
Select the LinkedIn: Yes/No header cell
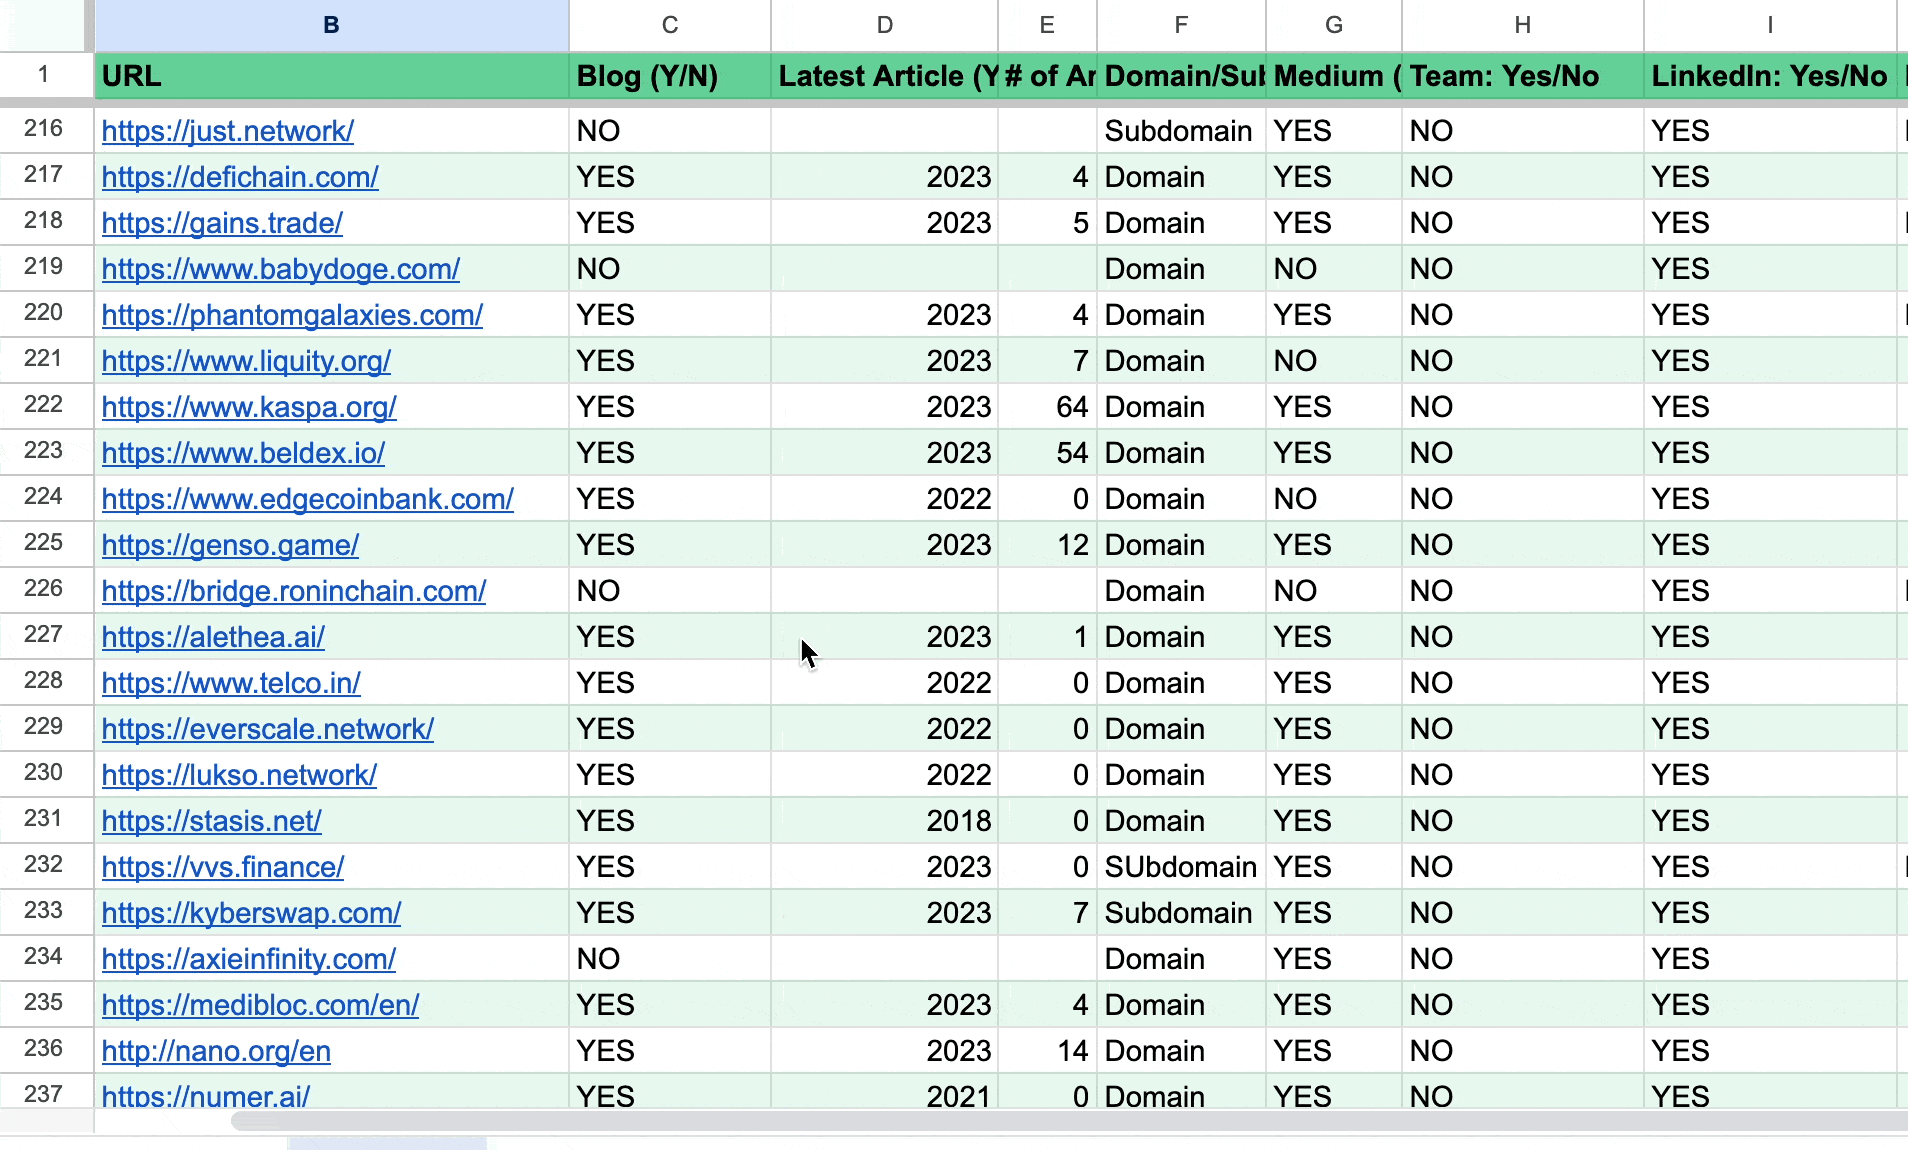(x=1769, y=76)
